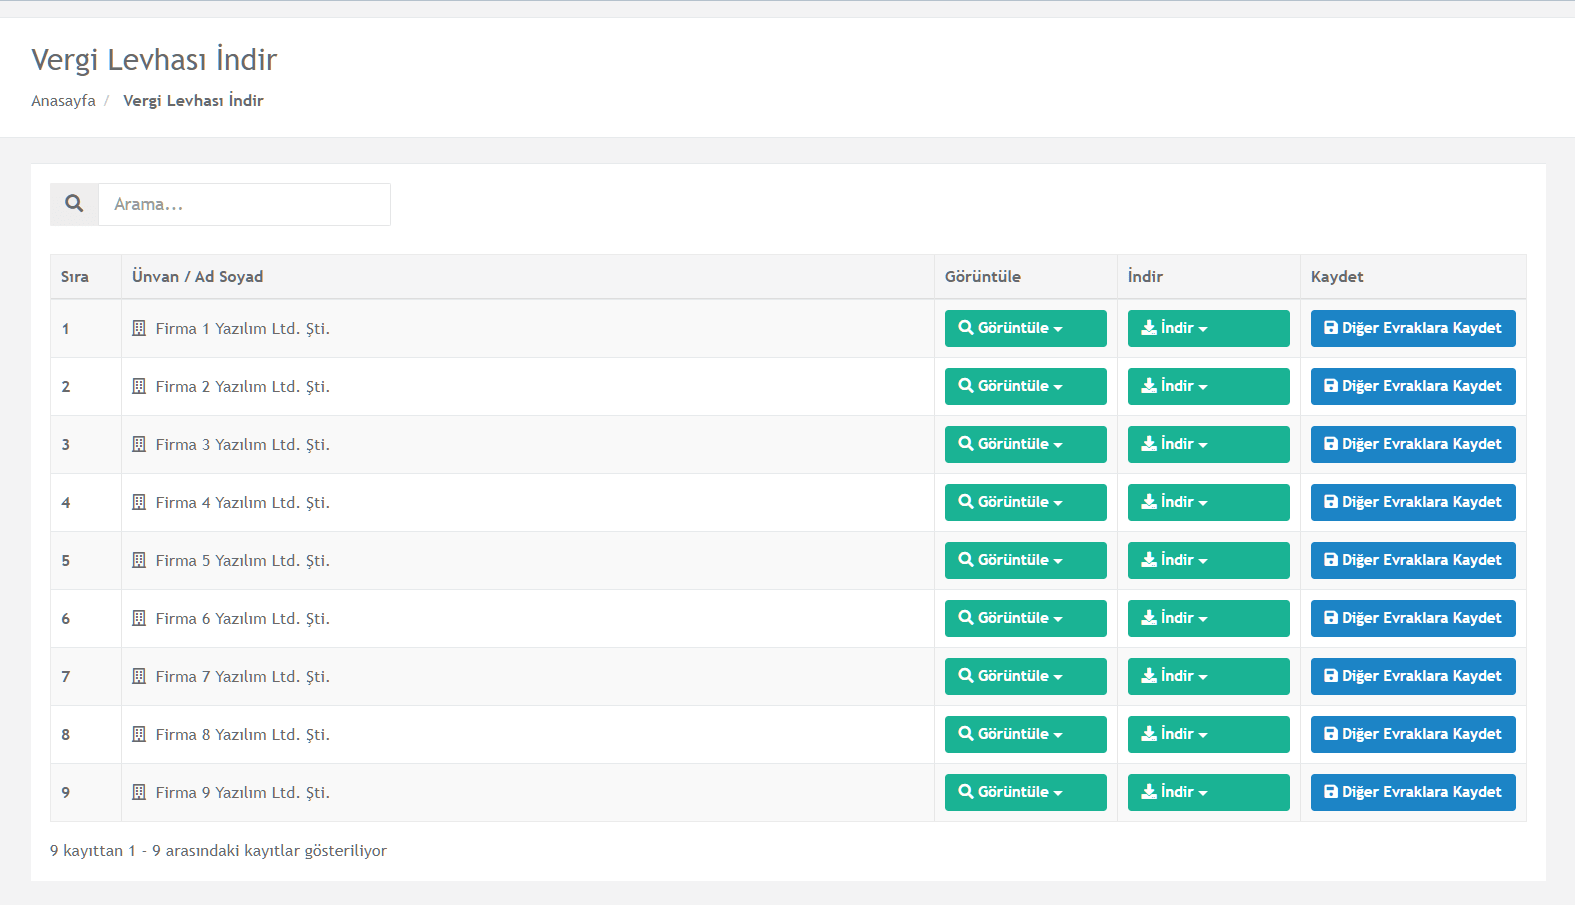1575x905 pixels.
Task: Go to Anasayfa breadcrumb link
Action: tap(63, 101)
